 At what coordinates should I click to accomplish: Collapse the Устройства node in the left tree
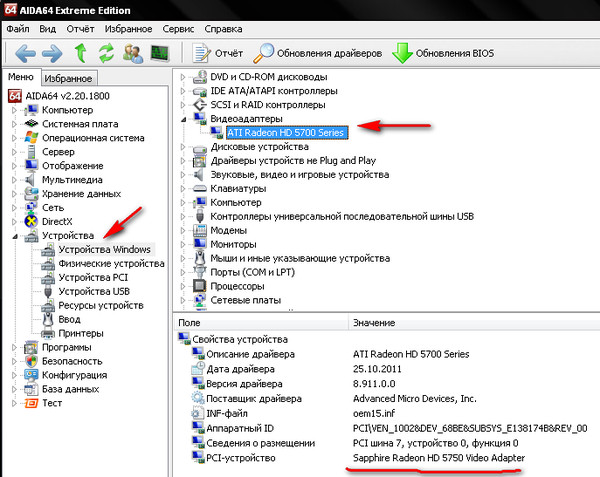(x=15, y=236)
